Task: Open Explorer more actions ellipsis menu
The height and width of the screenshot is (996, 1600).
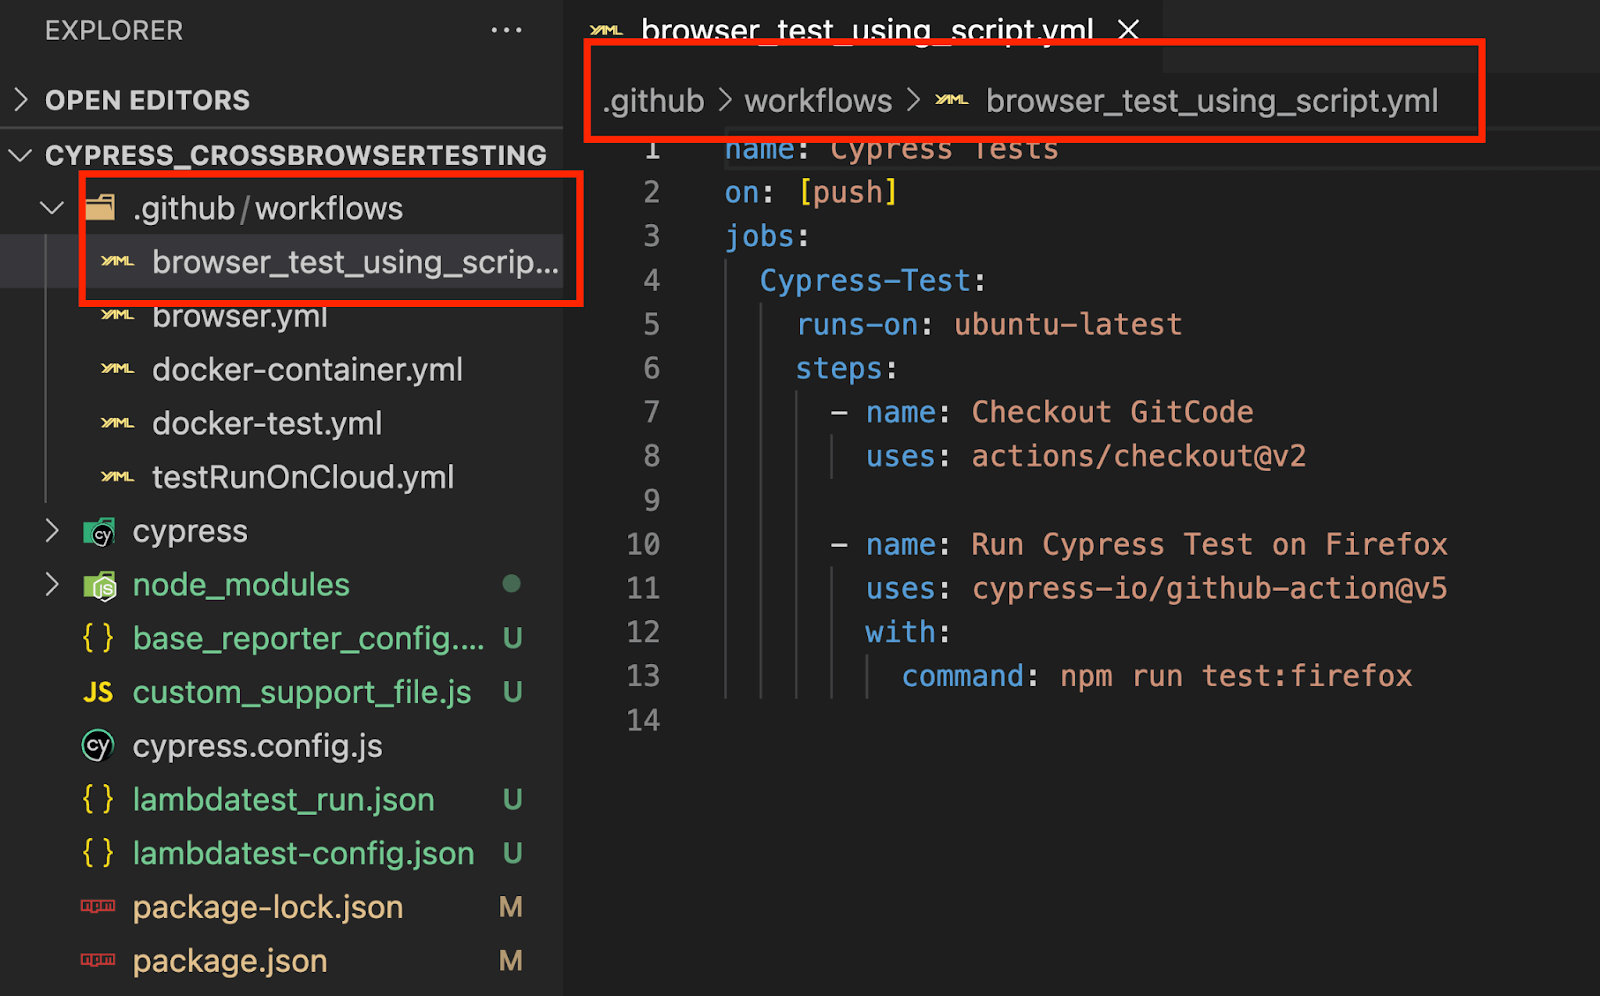Action: (x=506, y=30)
